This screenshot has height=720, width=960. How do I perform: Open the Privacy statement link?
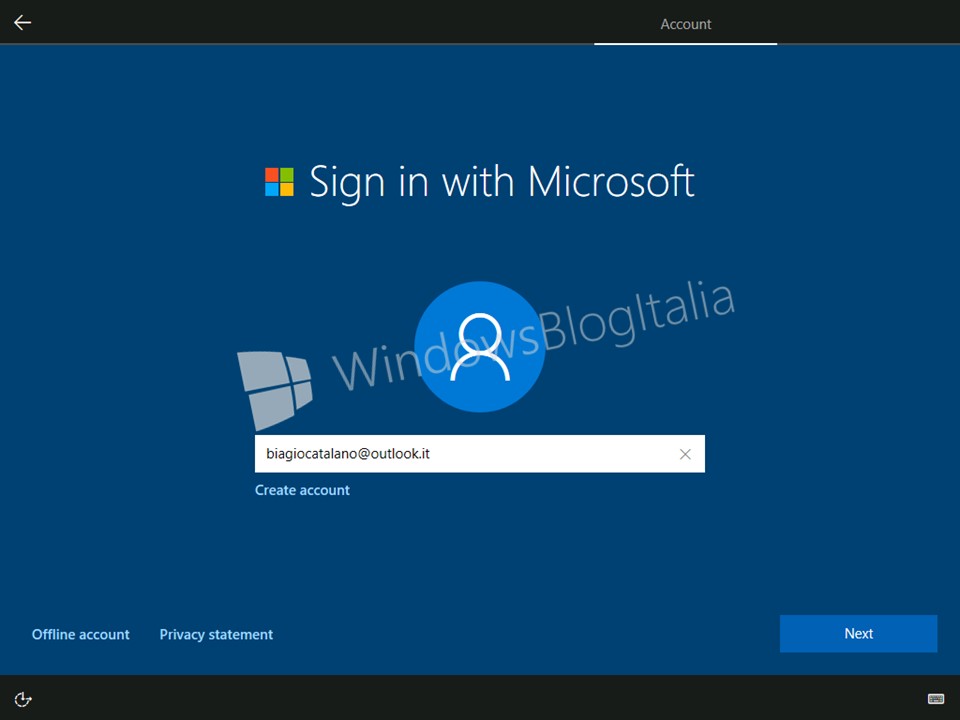click(216, 634)
